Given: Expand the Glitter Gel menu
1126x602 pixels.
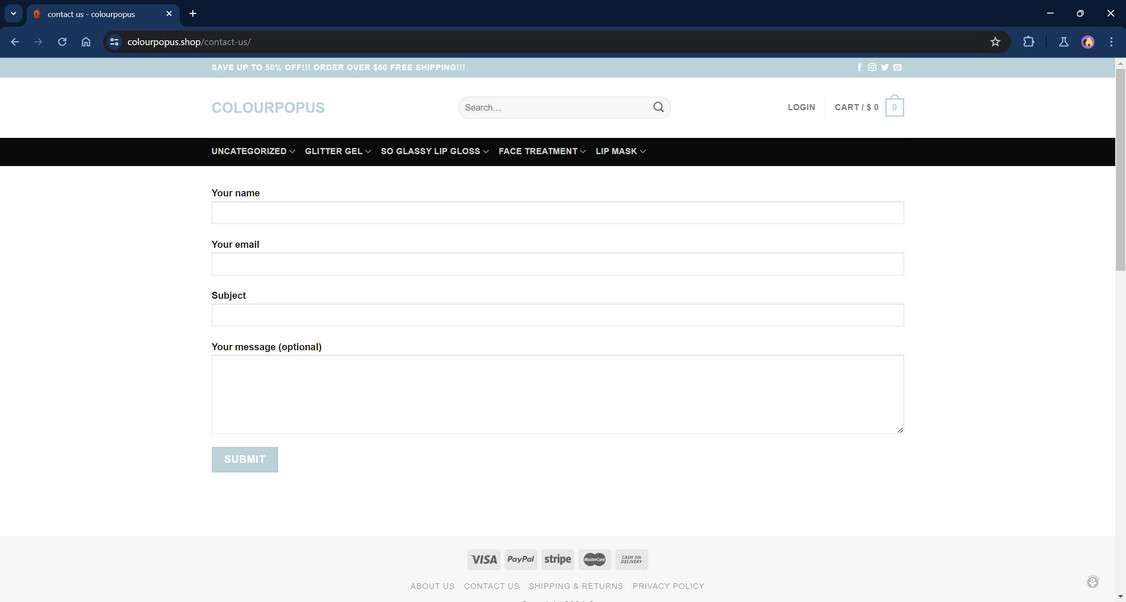Looking at the screenshot, I should pos(338,152).
